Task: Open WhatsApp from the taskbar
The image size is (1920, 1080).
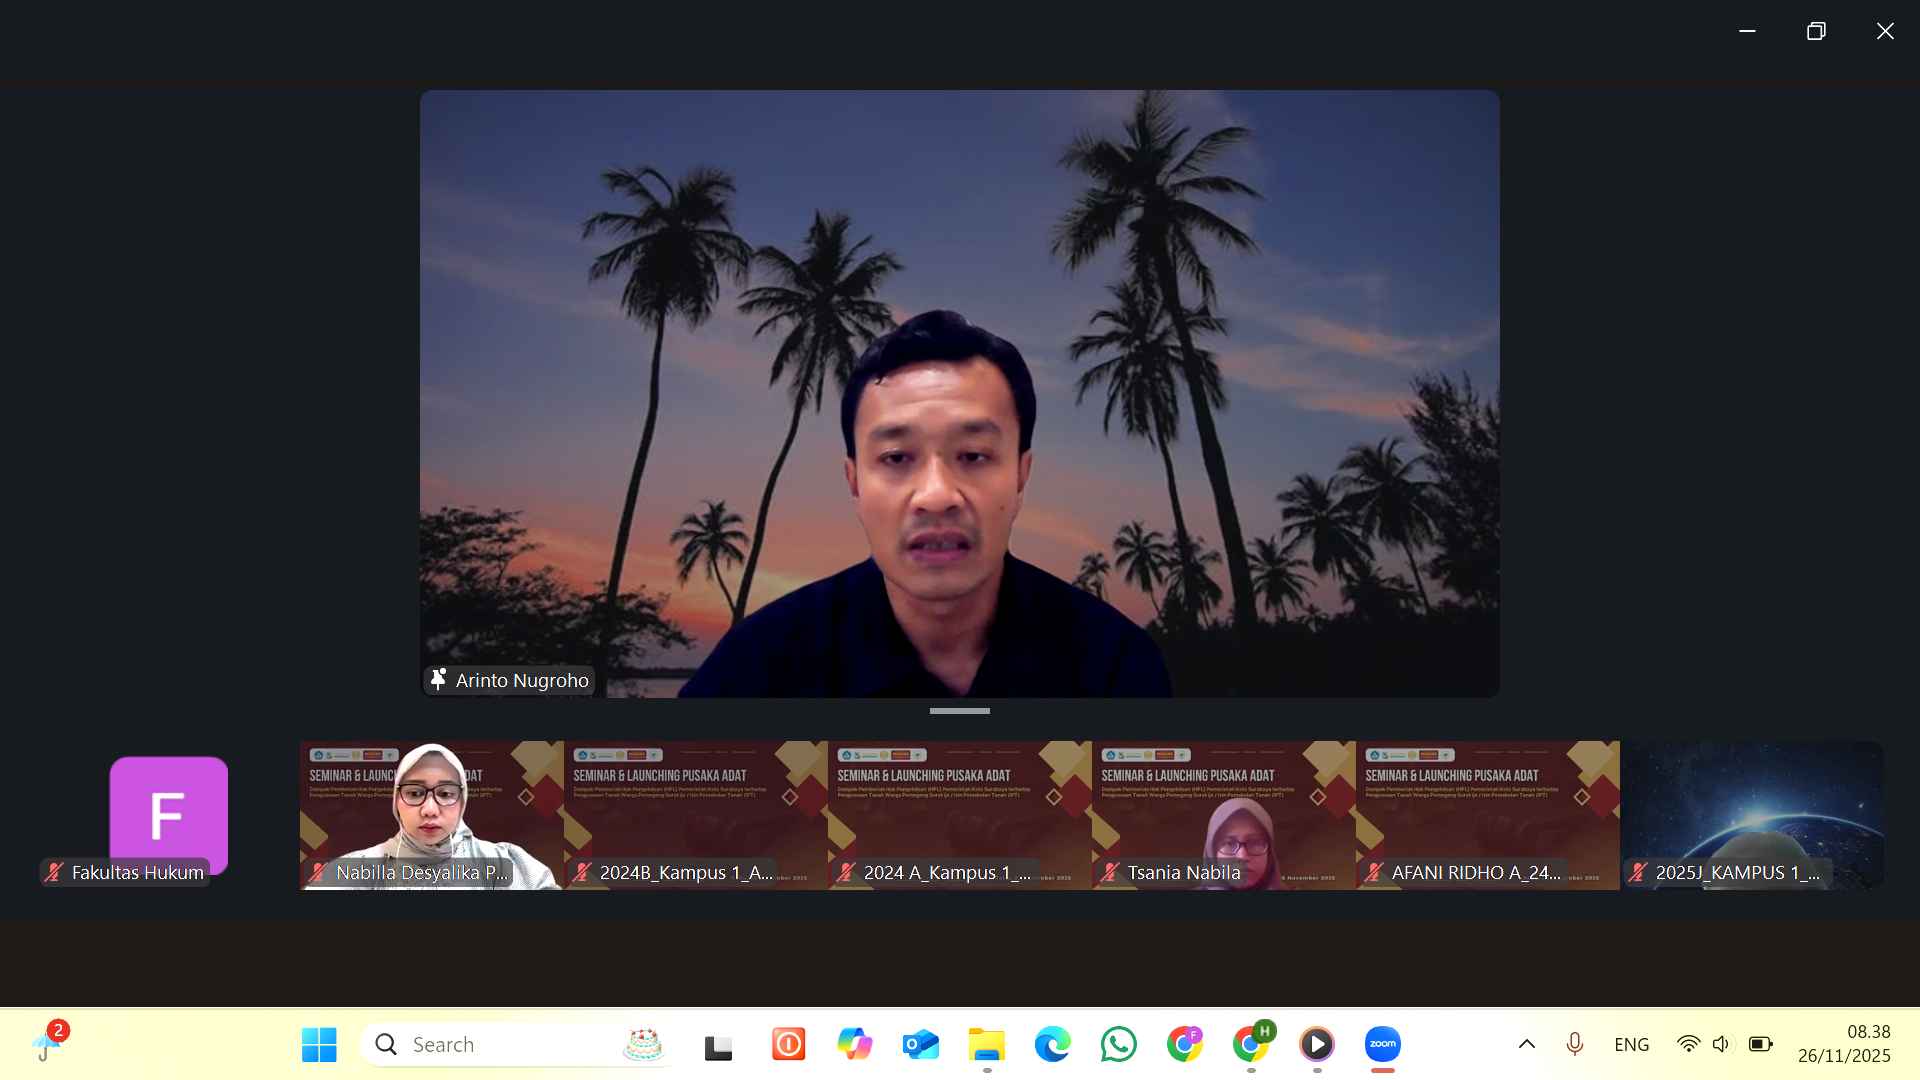Action: coord(1118,1044)
